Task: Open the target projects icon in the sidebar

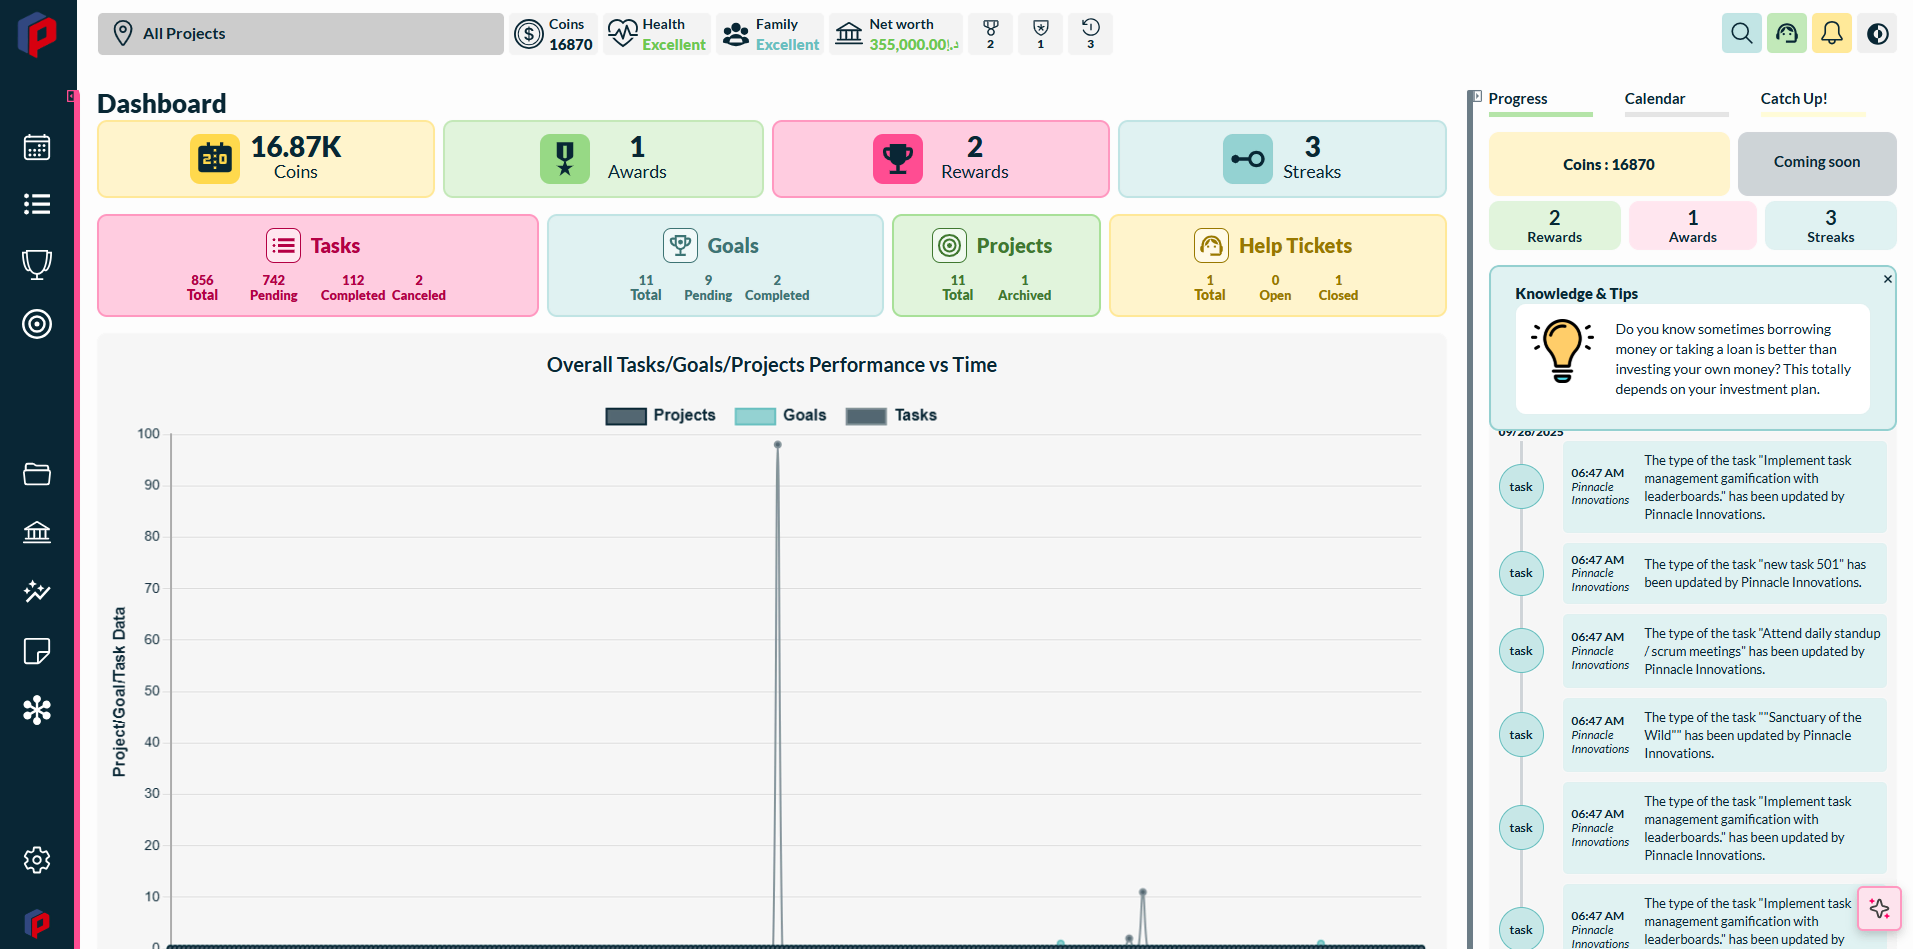Action: click(x=37, y=324)
